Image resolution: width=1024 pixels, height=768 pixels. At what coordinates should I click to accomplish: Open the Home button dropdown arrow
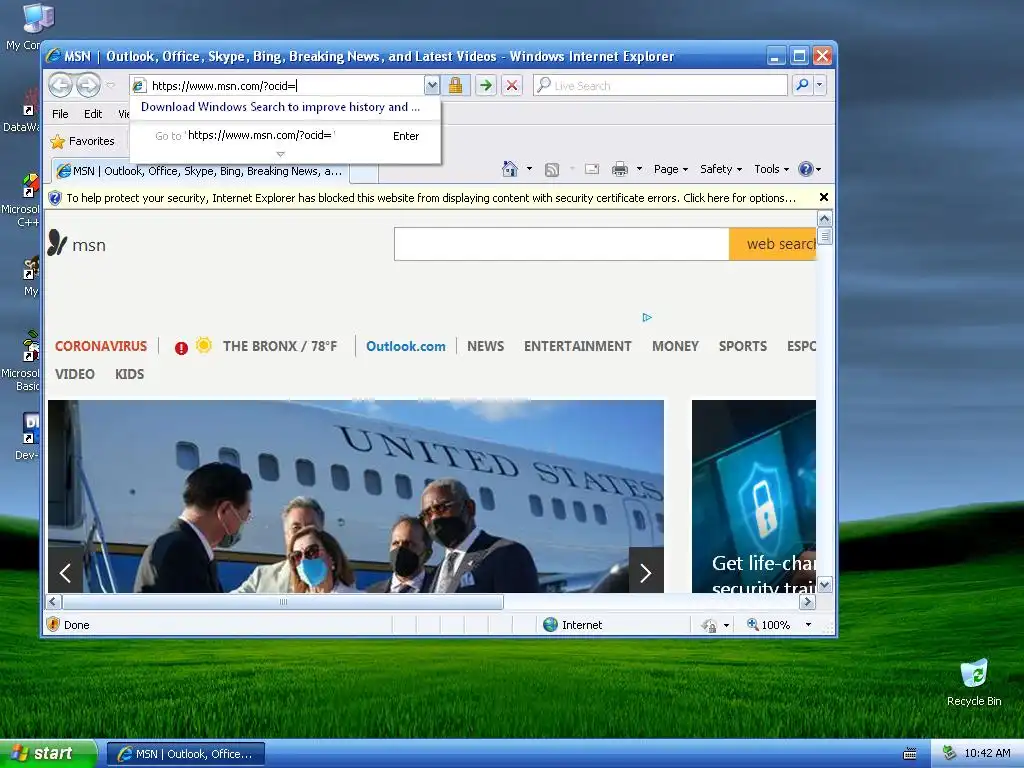pos(529,169)
